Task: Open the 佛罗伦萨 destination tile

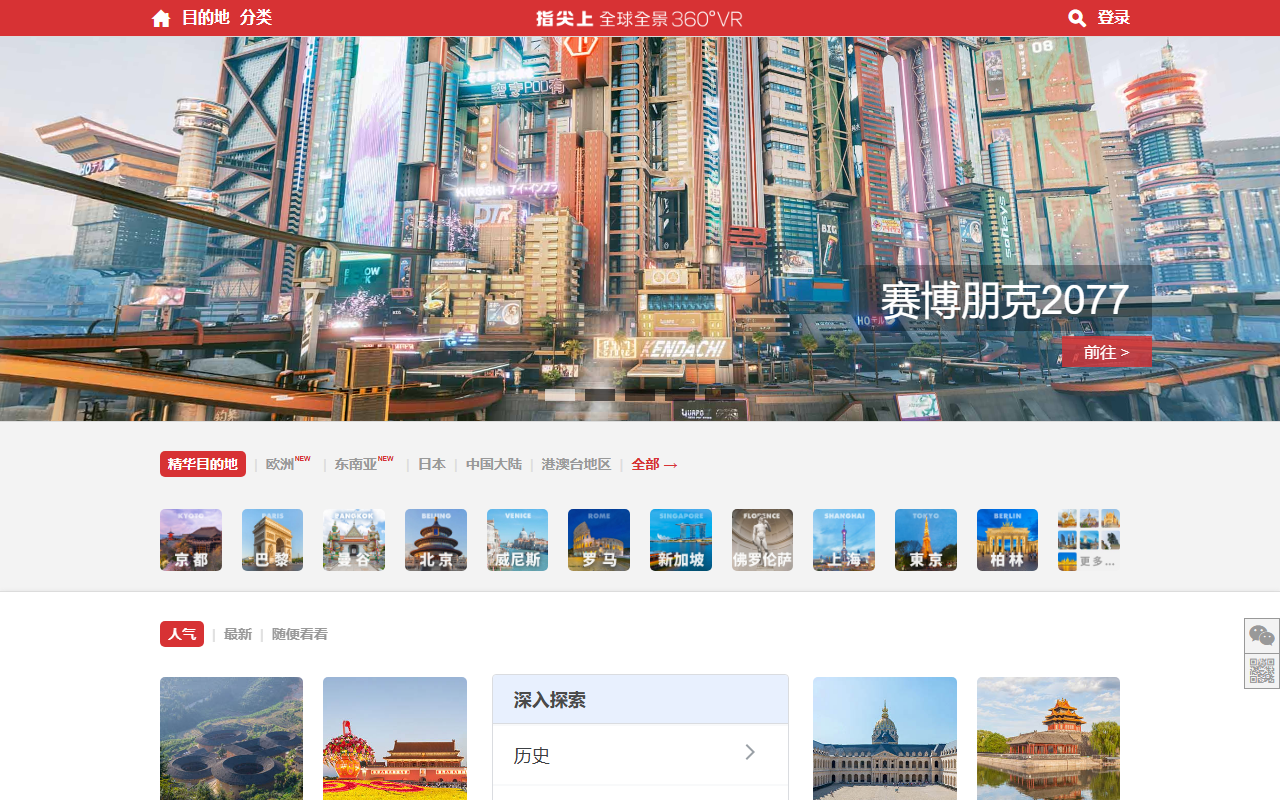Action: pyautogui.click(x=762, y=540)
